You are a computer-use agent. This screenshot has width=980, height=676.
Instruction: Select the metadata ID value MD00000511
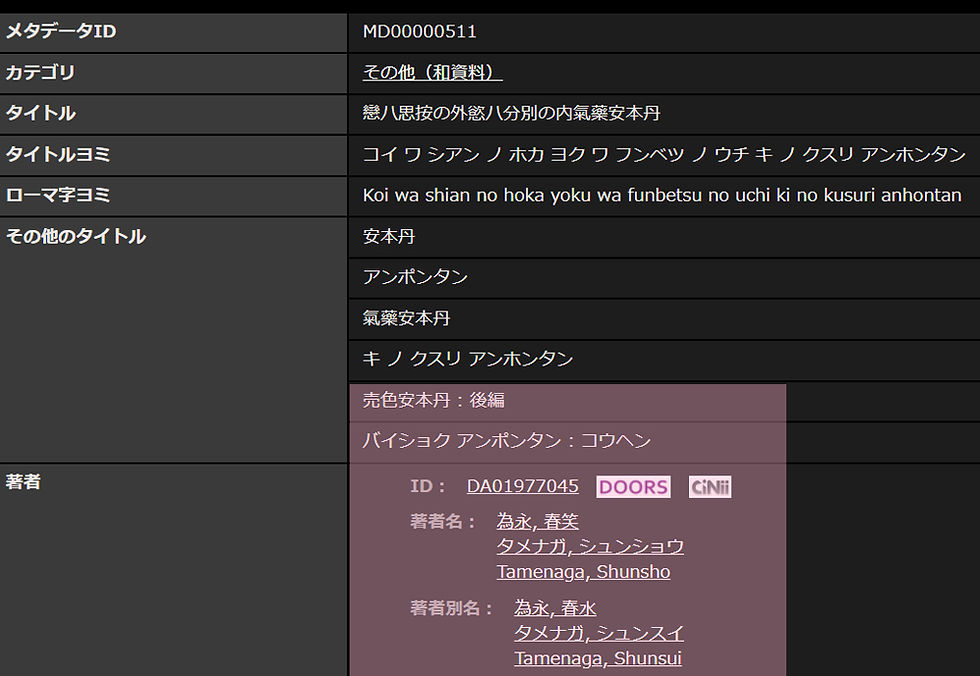[419, 31]
